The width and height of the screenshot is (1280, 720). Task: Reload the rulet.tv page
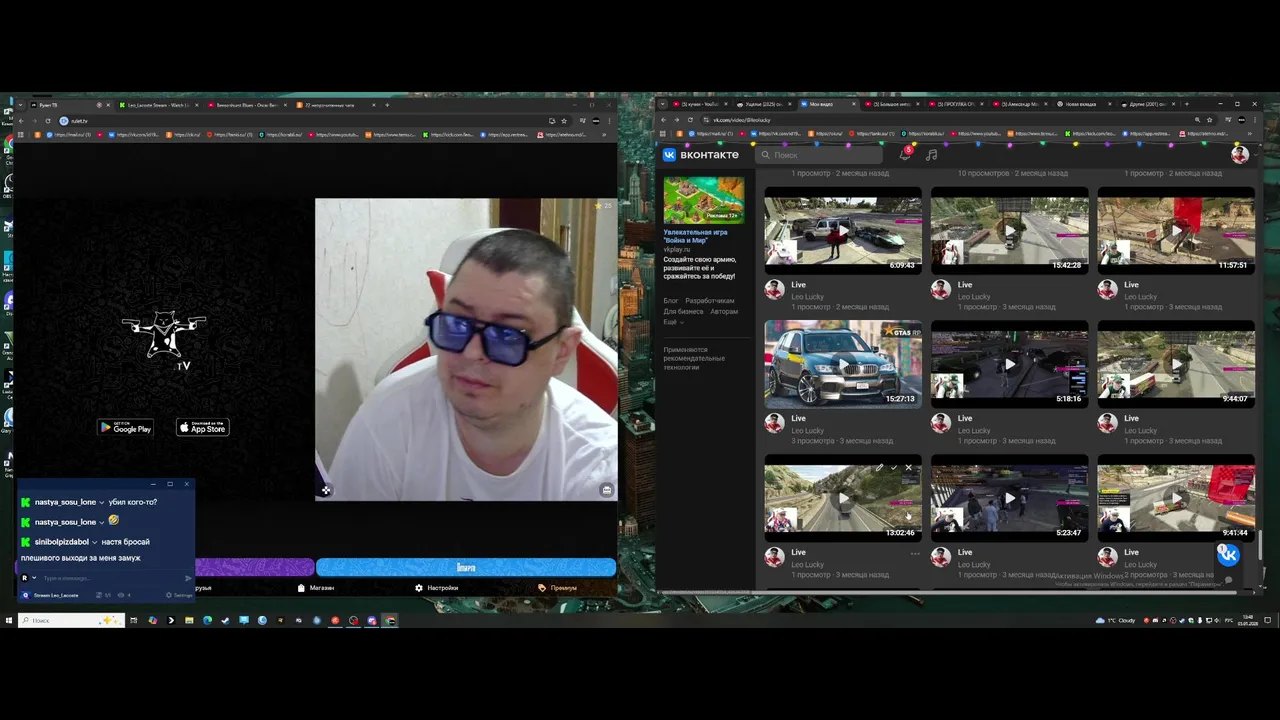(47, 121)
